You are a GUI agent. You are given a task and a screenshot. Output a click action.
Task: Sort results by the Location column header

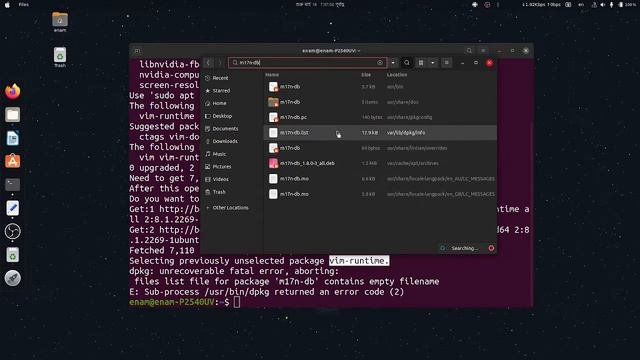click(x=397, y=75)
